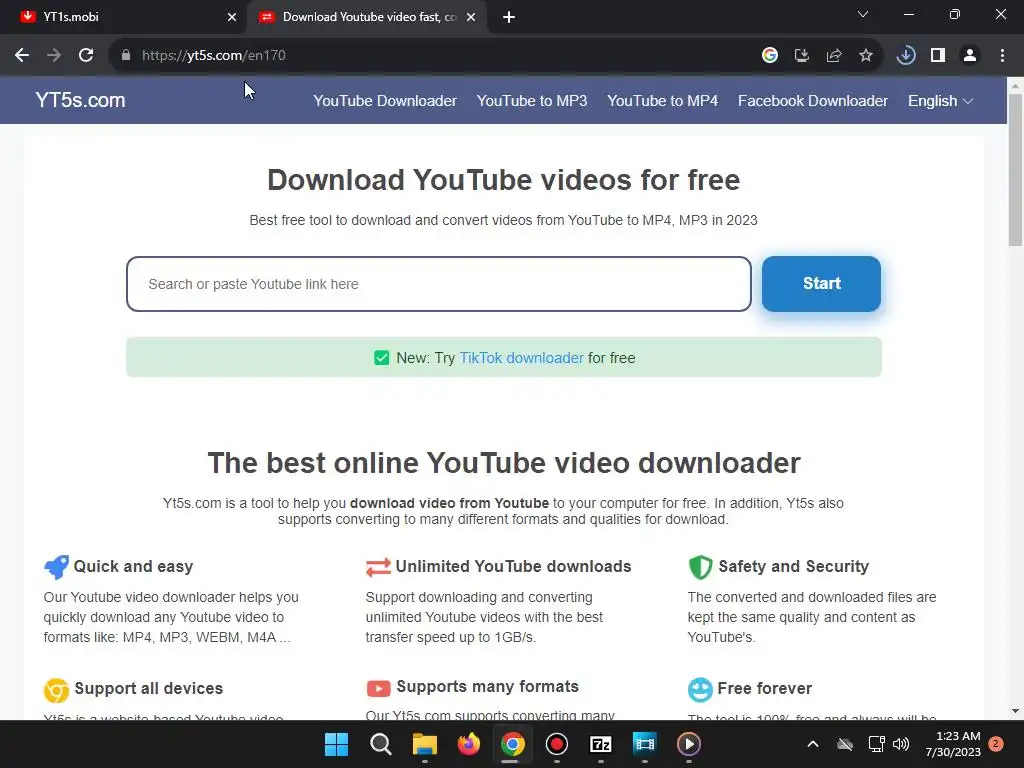Open the Chrome profile icon
The height and width of the screenshot is (768, 1024).
tap(970, 56)
